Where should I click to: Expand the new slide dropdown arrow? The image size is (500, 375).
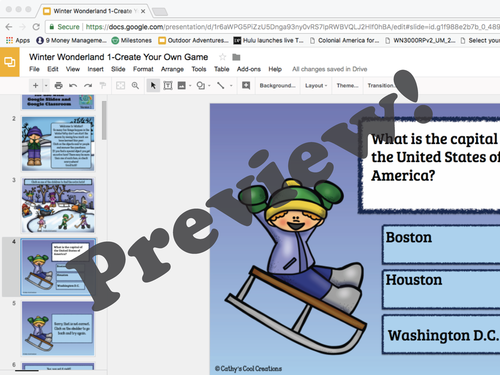tap(46, 86)
